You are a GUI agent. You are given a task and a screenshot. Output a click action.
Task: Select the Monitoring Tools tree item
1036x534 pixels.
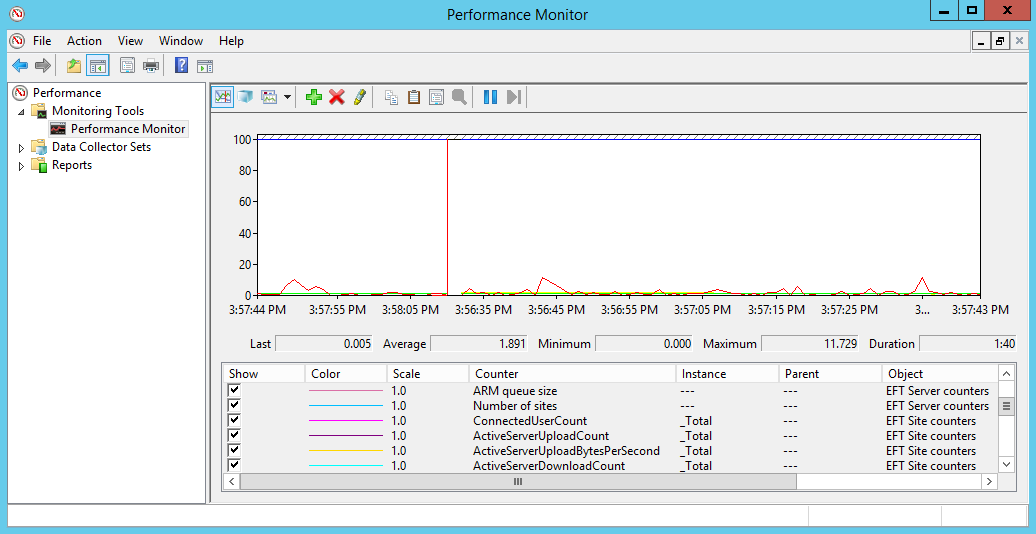point(97,111)
